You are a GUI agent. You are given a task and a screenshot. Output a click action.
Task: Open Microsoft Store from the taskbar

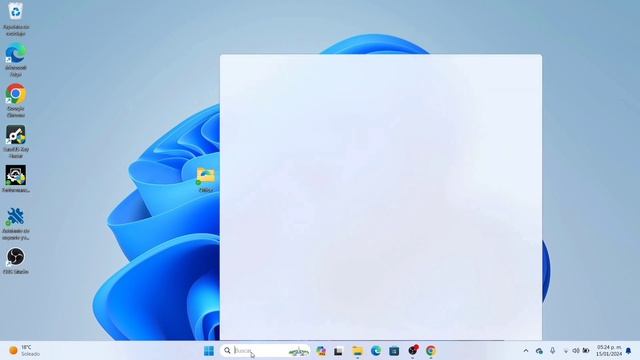pos(394,351)
